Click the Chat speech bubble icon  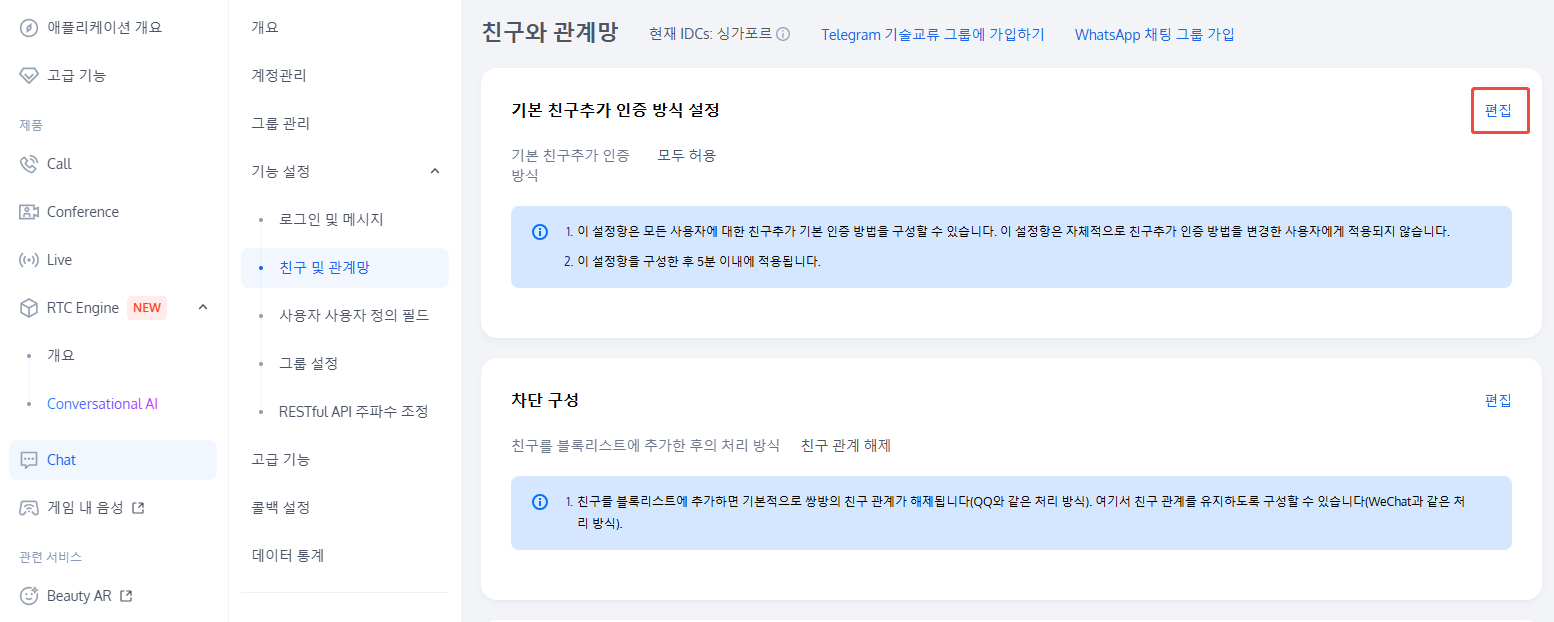29,460
